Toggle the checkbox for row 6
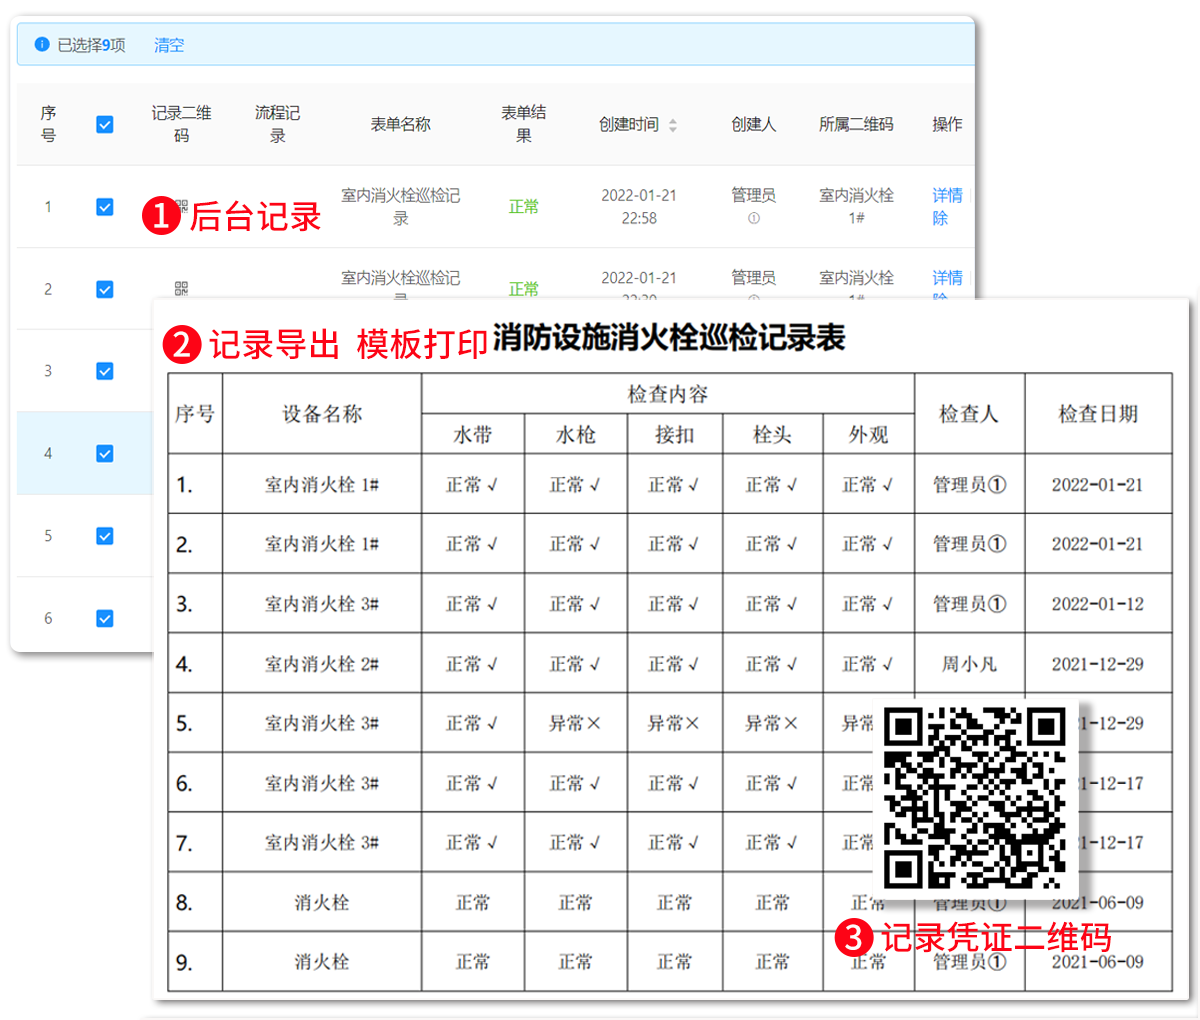Screen dimensions: 1200x1020 coord(104,618)
